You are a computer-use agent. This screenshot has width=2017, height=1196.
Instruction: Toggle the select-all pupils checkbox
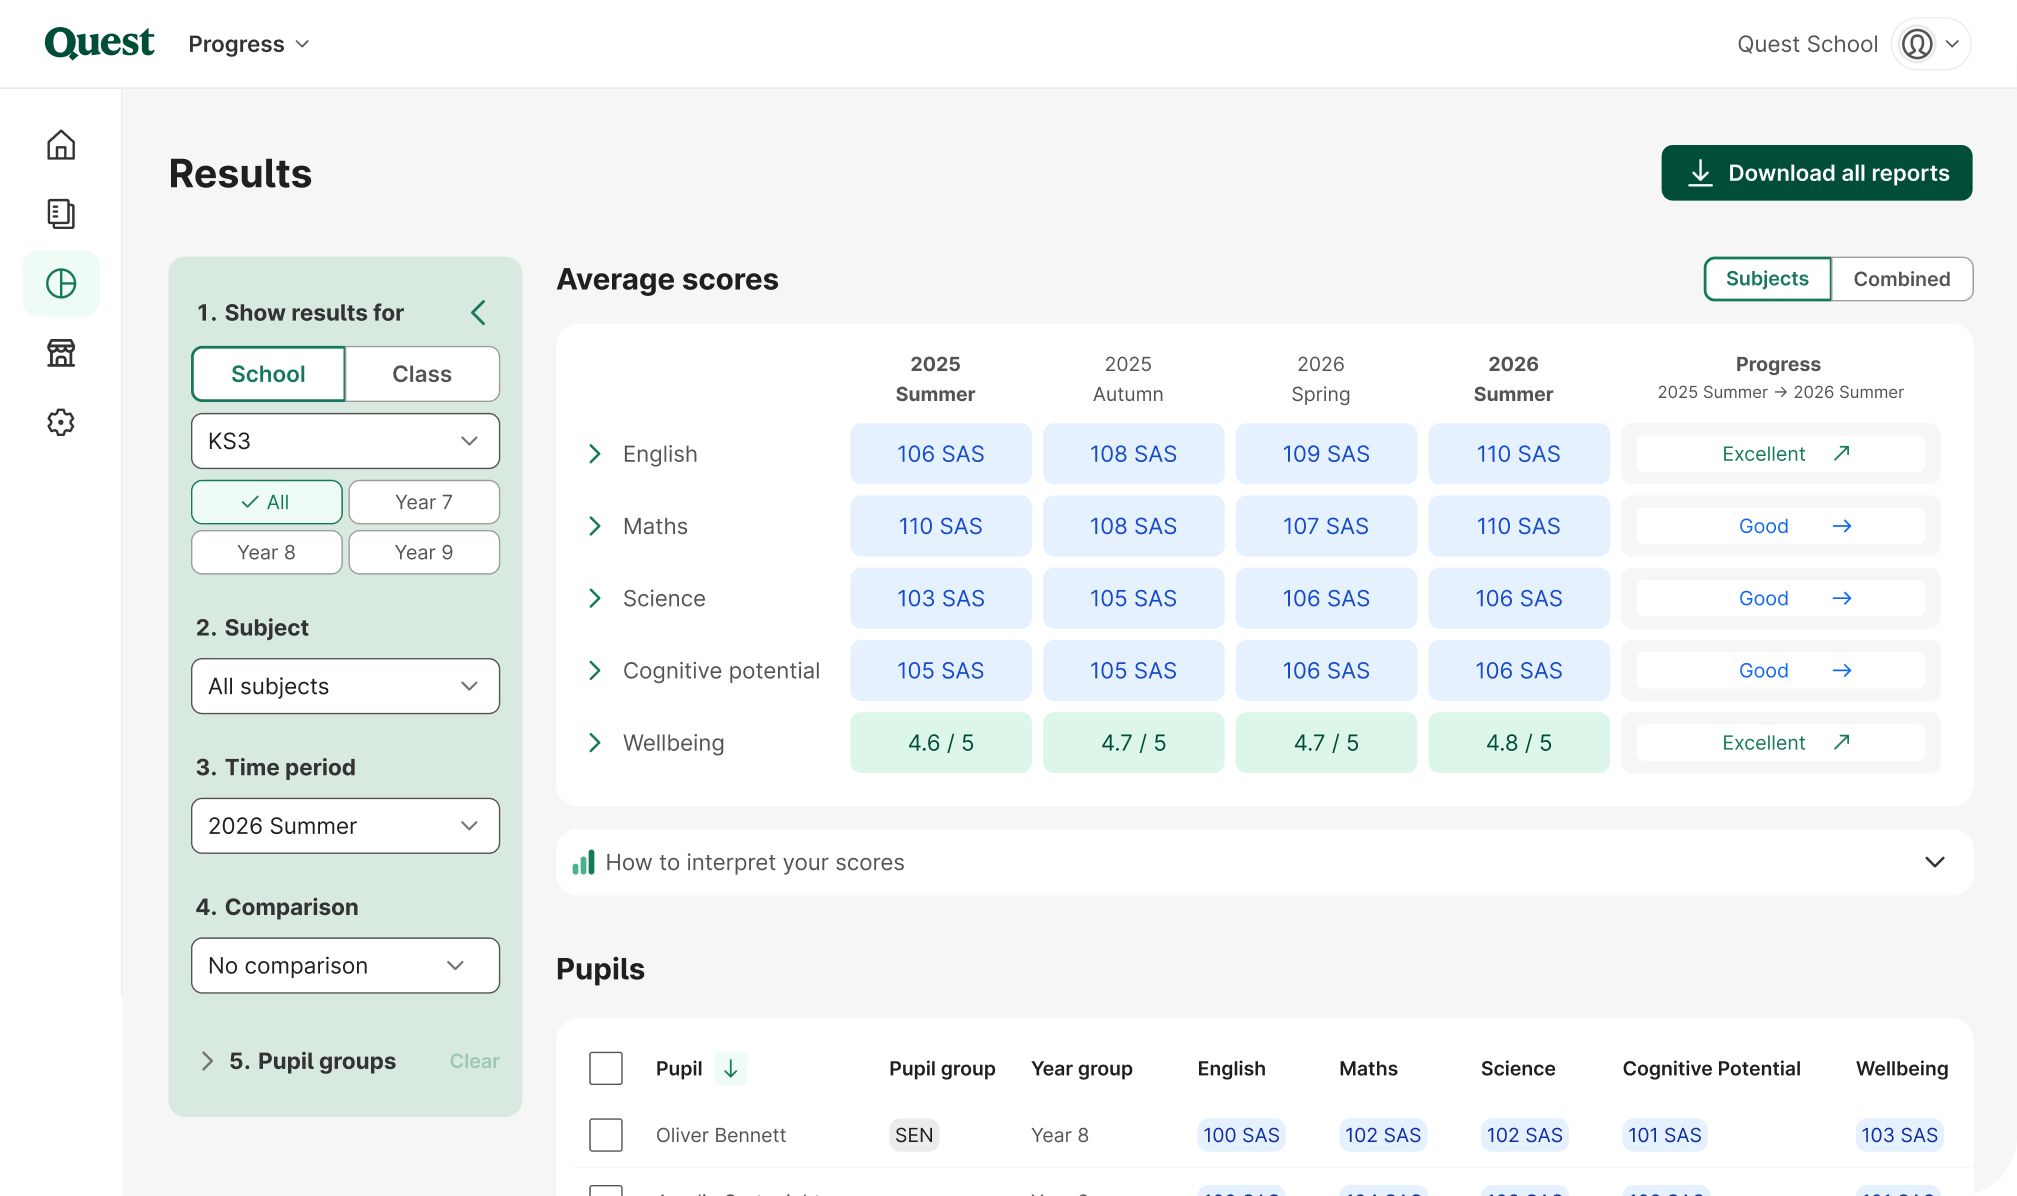[x=606, y=1068]
